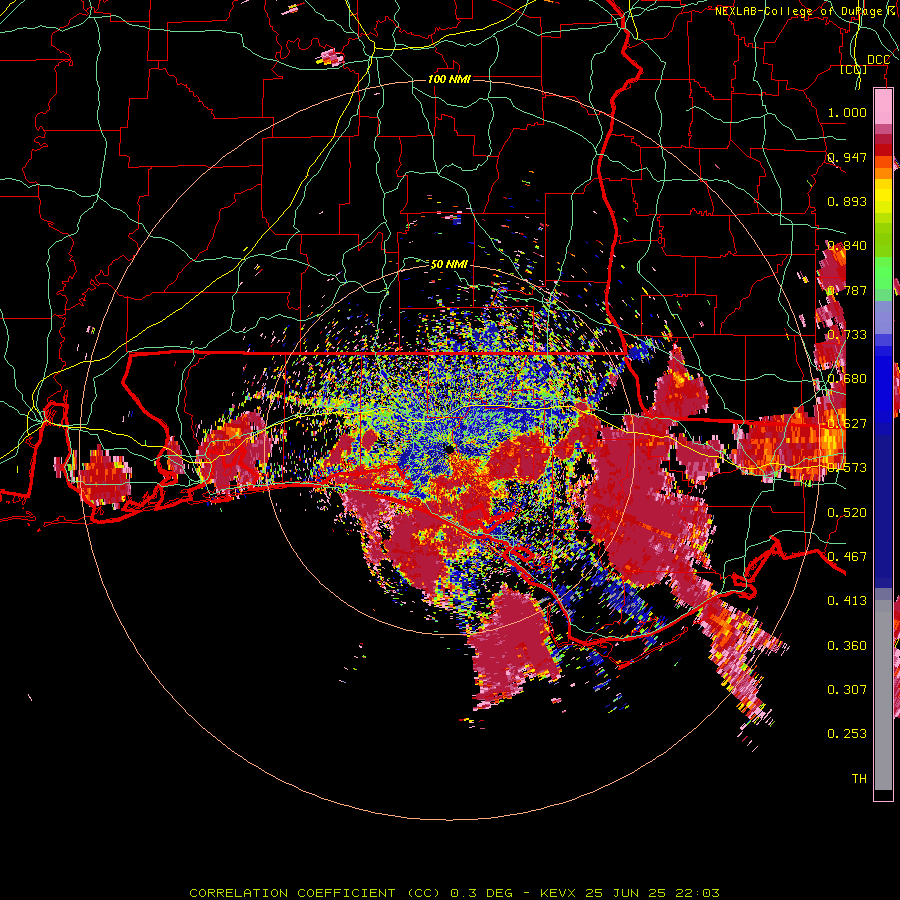Click the 0.680 scale value
This screenshot has height=900, width=900.
click(847, 379)
